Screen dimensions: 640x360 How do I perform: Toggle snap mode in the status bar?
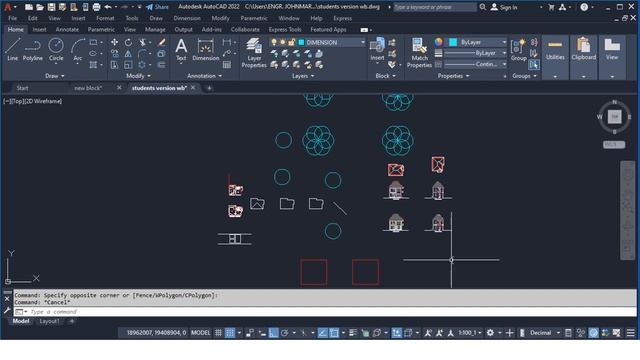pos(230,333)
